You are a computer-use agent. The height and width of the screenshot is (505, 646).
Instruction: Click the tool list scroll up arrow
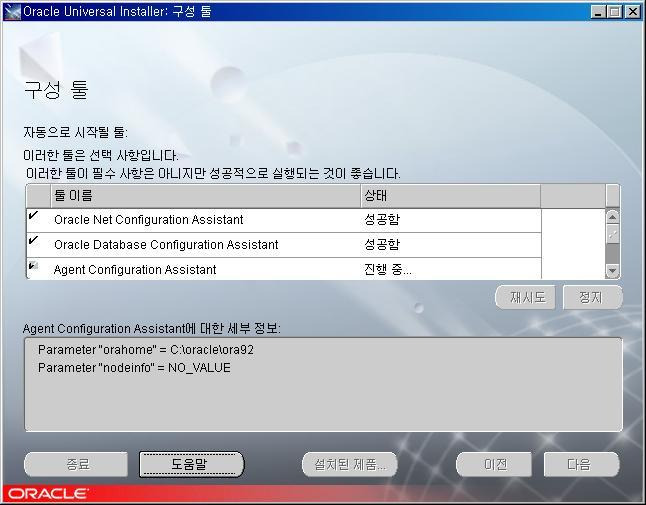click(613, 217)
